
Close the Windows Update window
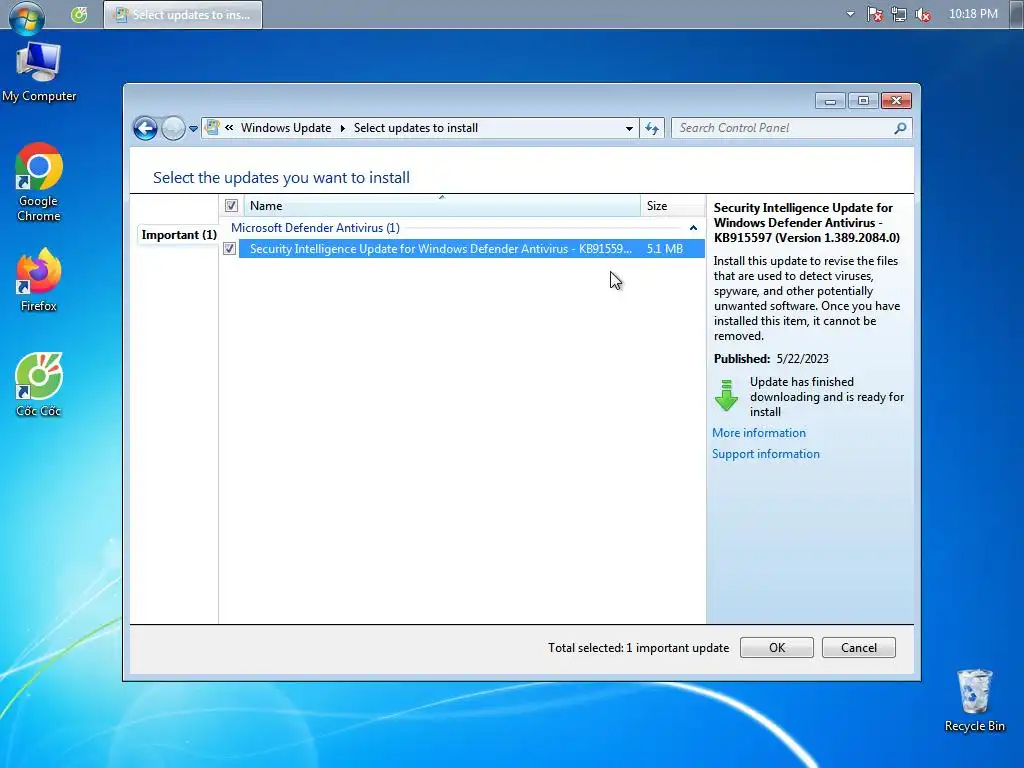click(x=896, y=101)
